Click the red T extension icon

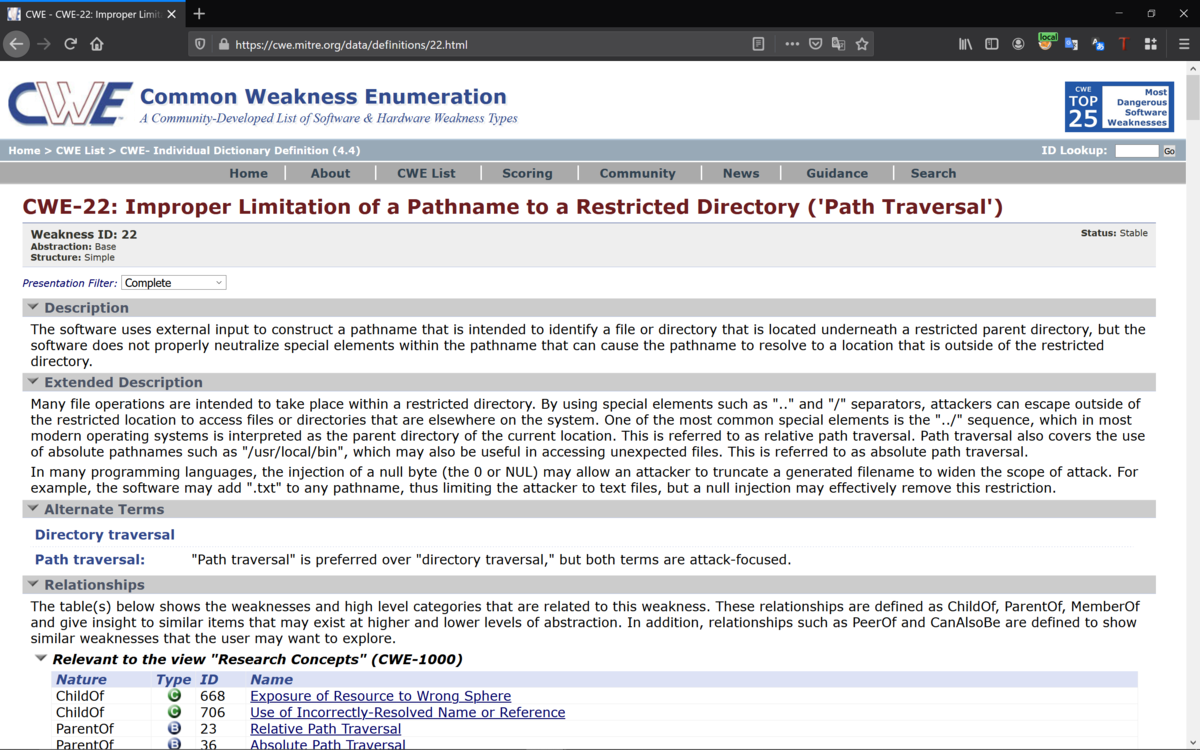click(1123, 44)
